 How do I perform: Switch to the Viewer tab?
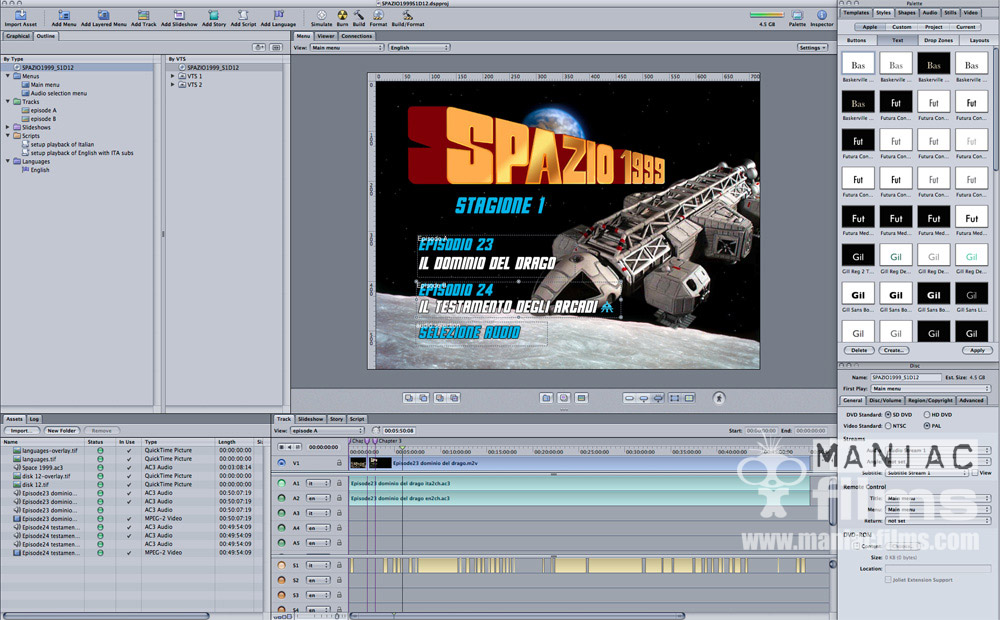pyautogui.click(x=326, y=36)
